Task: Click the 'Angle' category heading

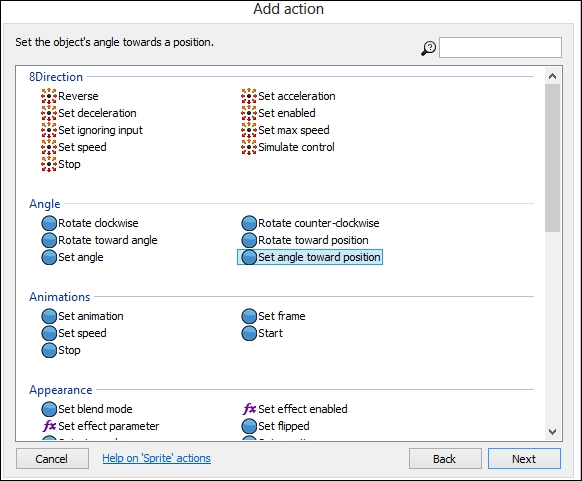Action: [x=45, y=204]
